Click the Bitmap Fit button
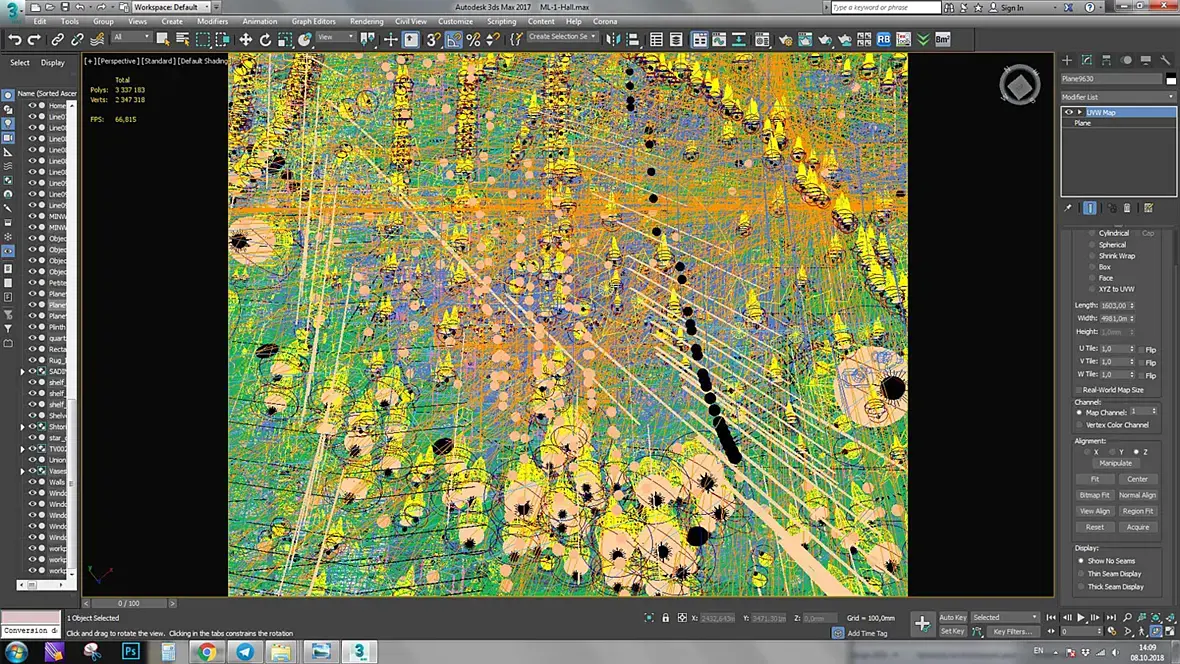 tap(1094, 495)
